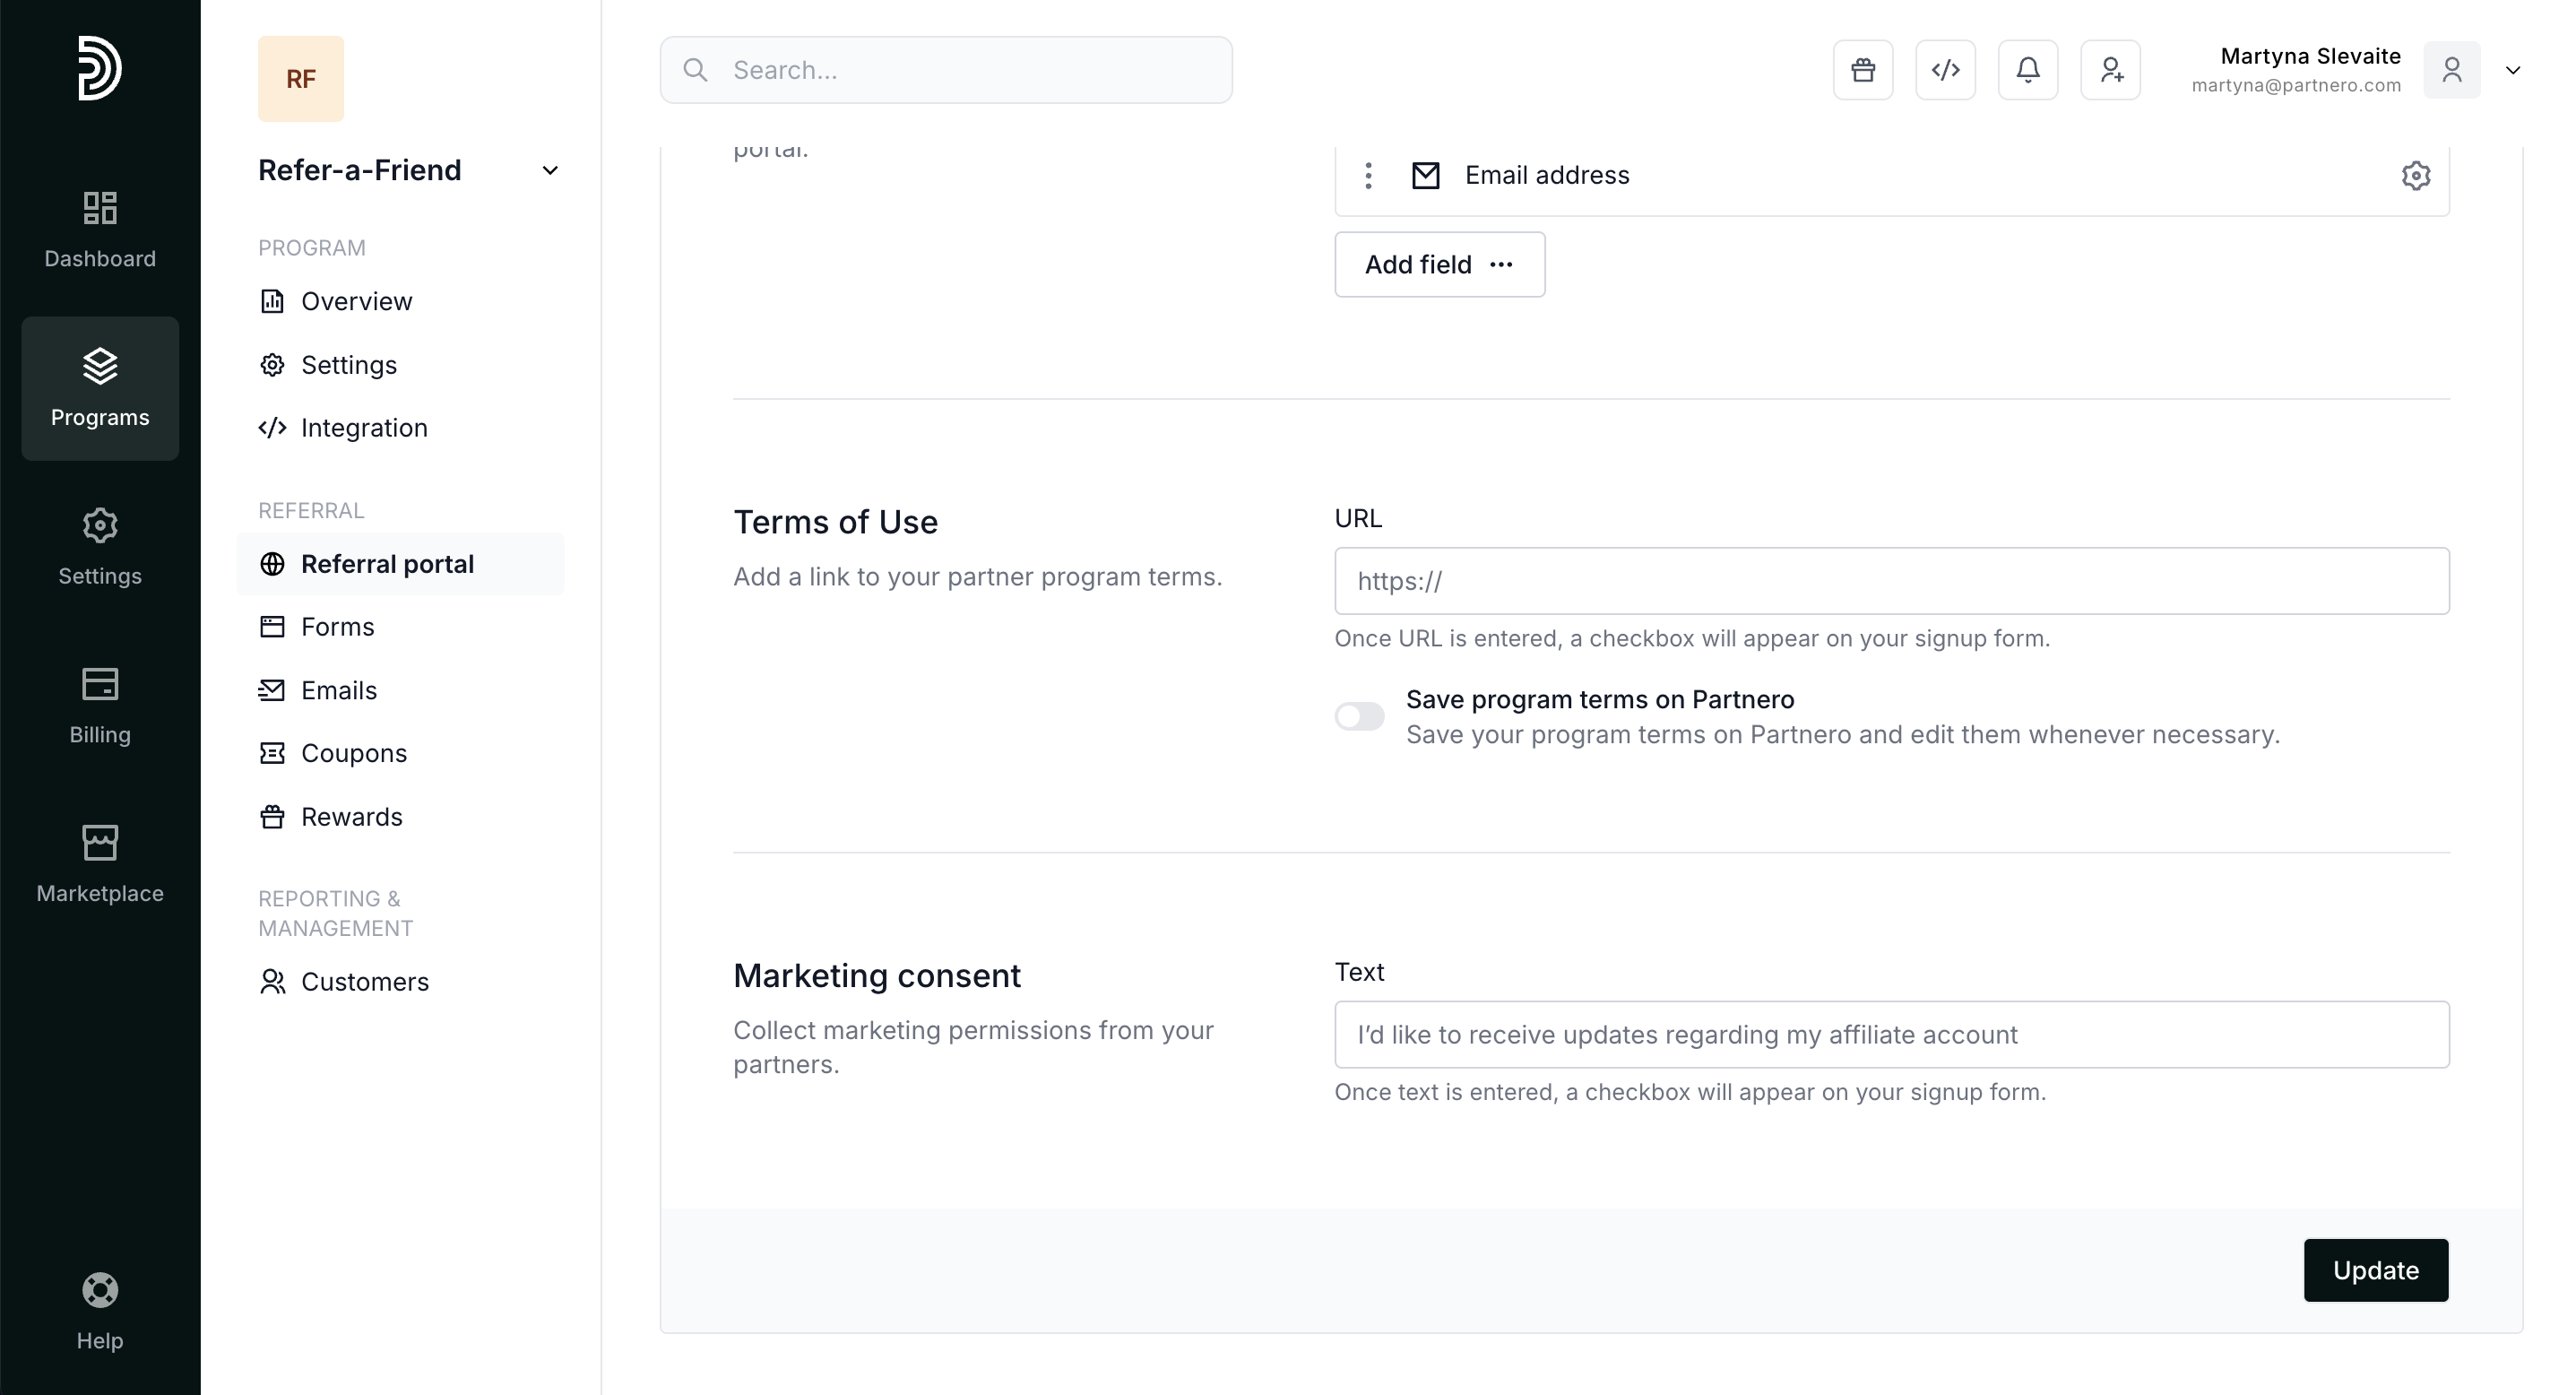
Task: Open the Add field options menu
Action: click(1439, 264)
